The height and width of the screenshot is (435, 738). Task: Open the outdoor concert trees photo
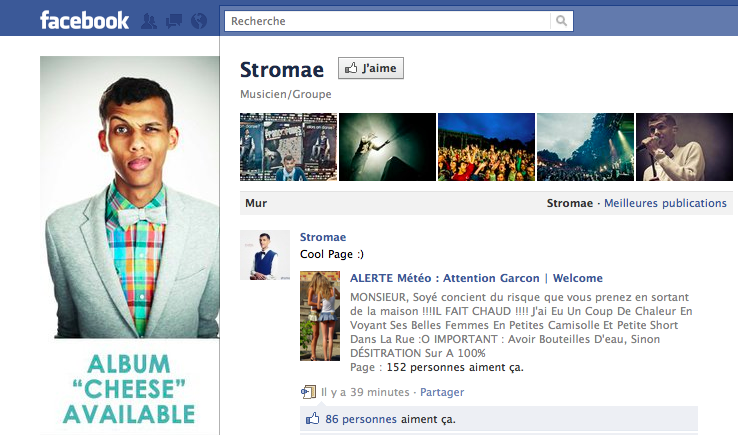(x=586, y=147)
